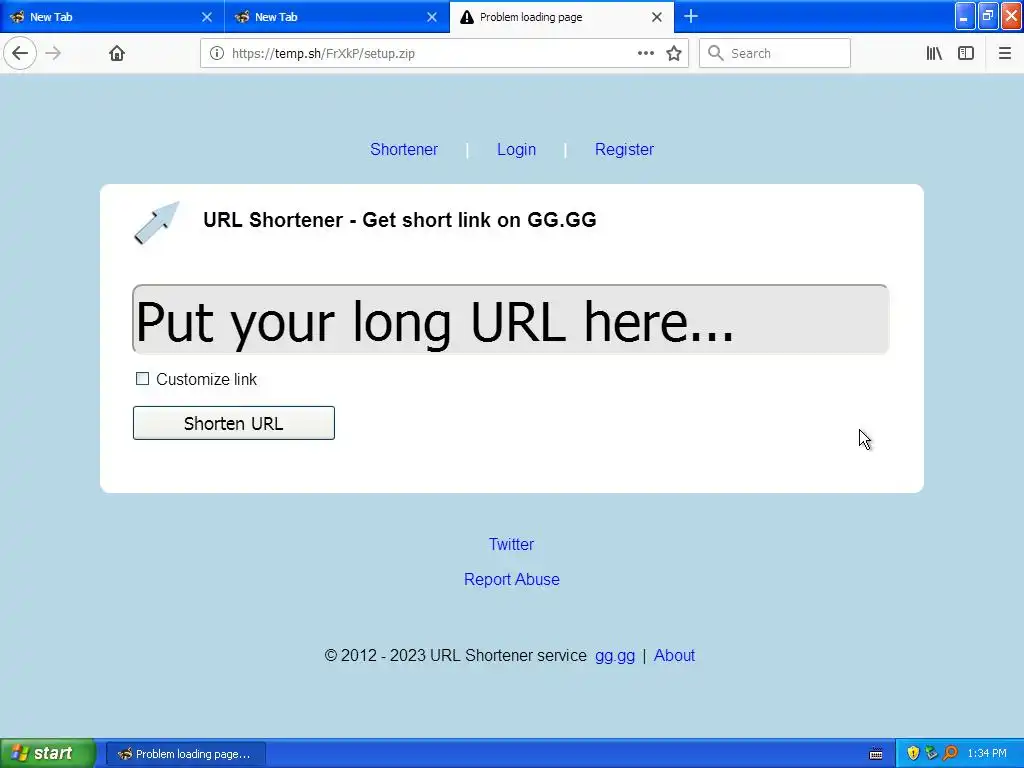Open a new tab with plus button
This screenshot has height=768, width=1024.
tap(691, 16)
